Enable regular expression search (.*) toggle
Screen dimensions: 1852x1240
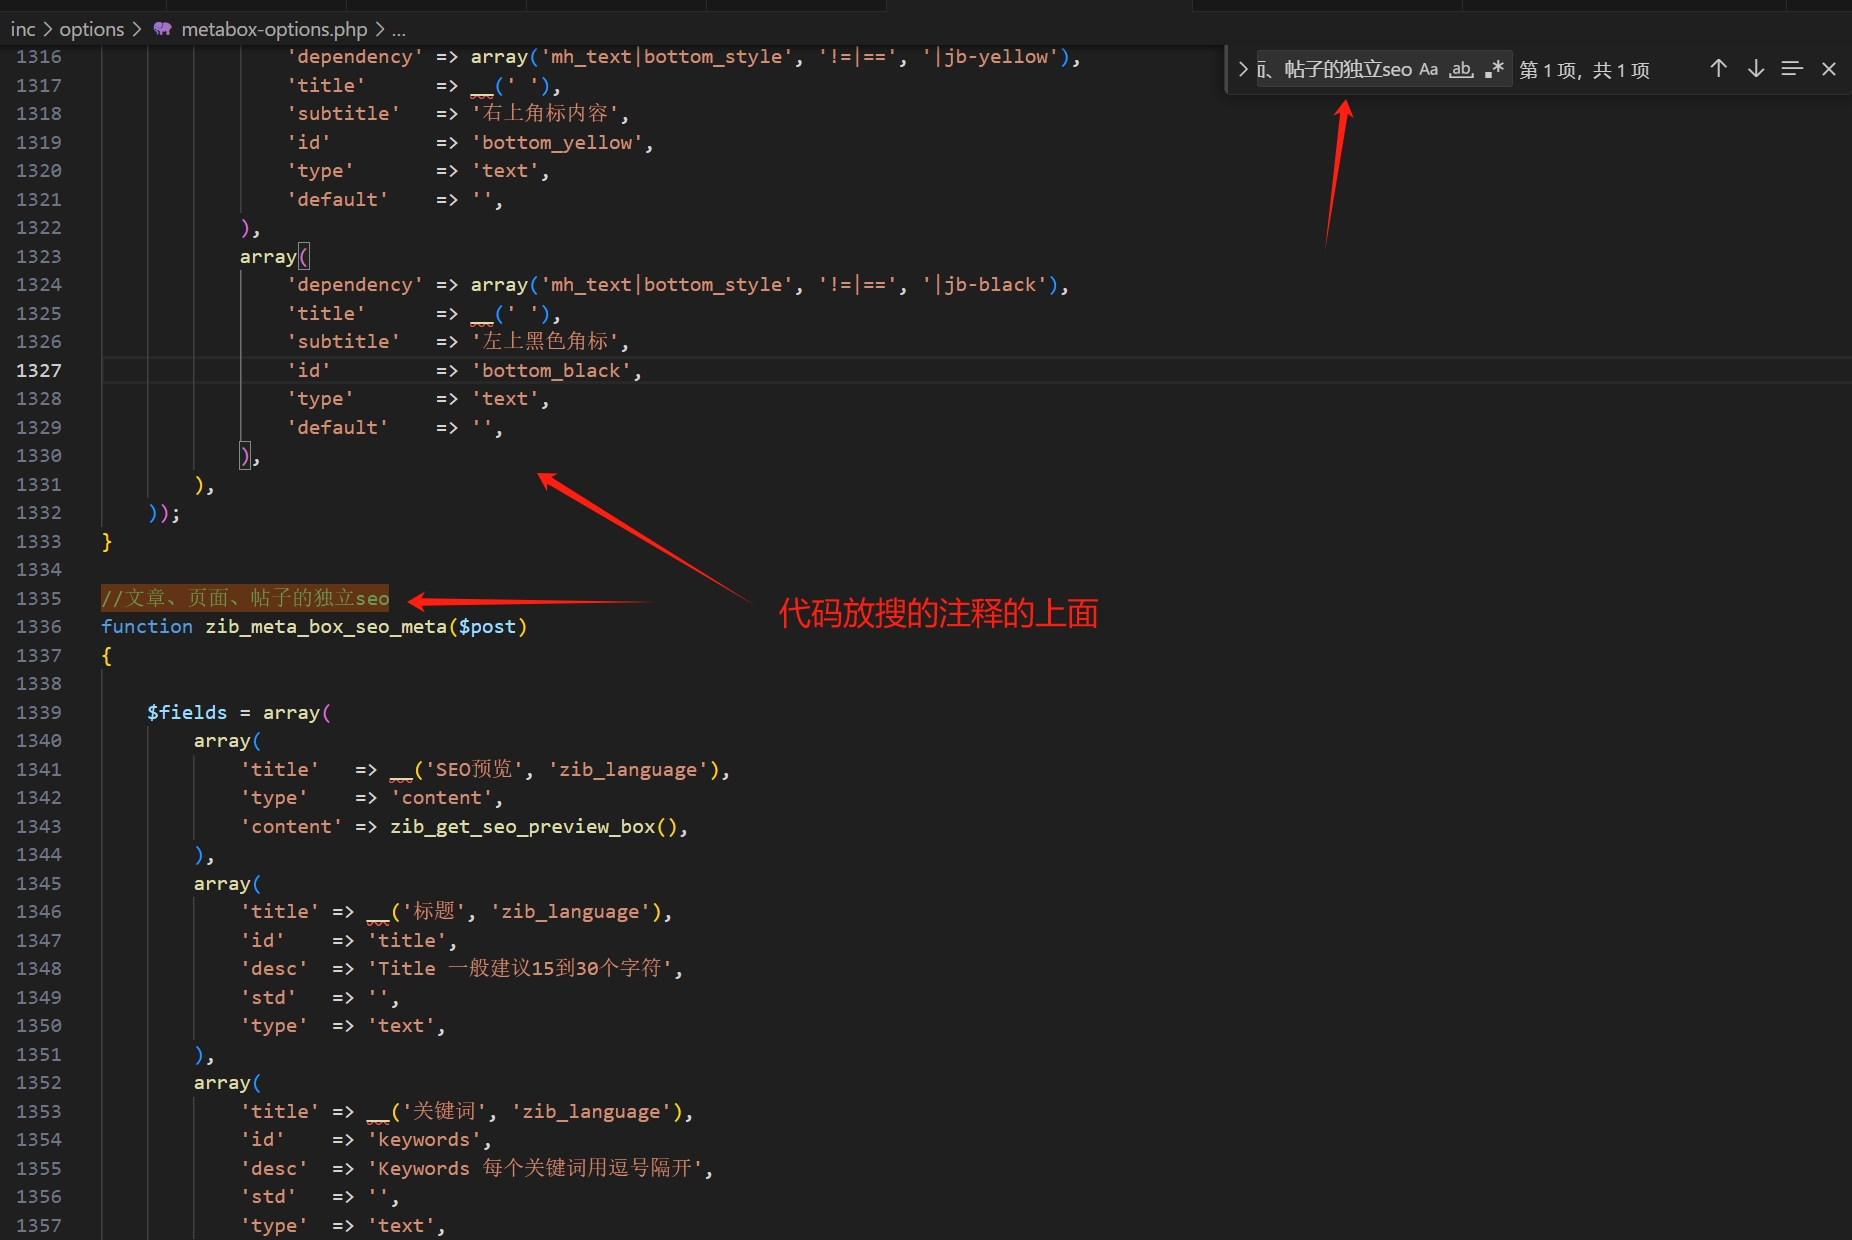click(x=1494, y=69)
